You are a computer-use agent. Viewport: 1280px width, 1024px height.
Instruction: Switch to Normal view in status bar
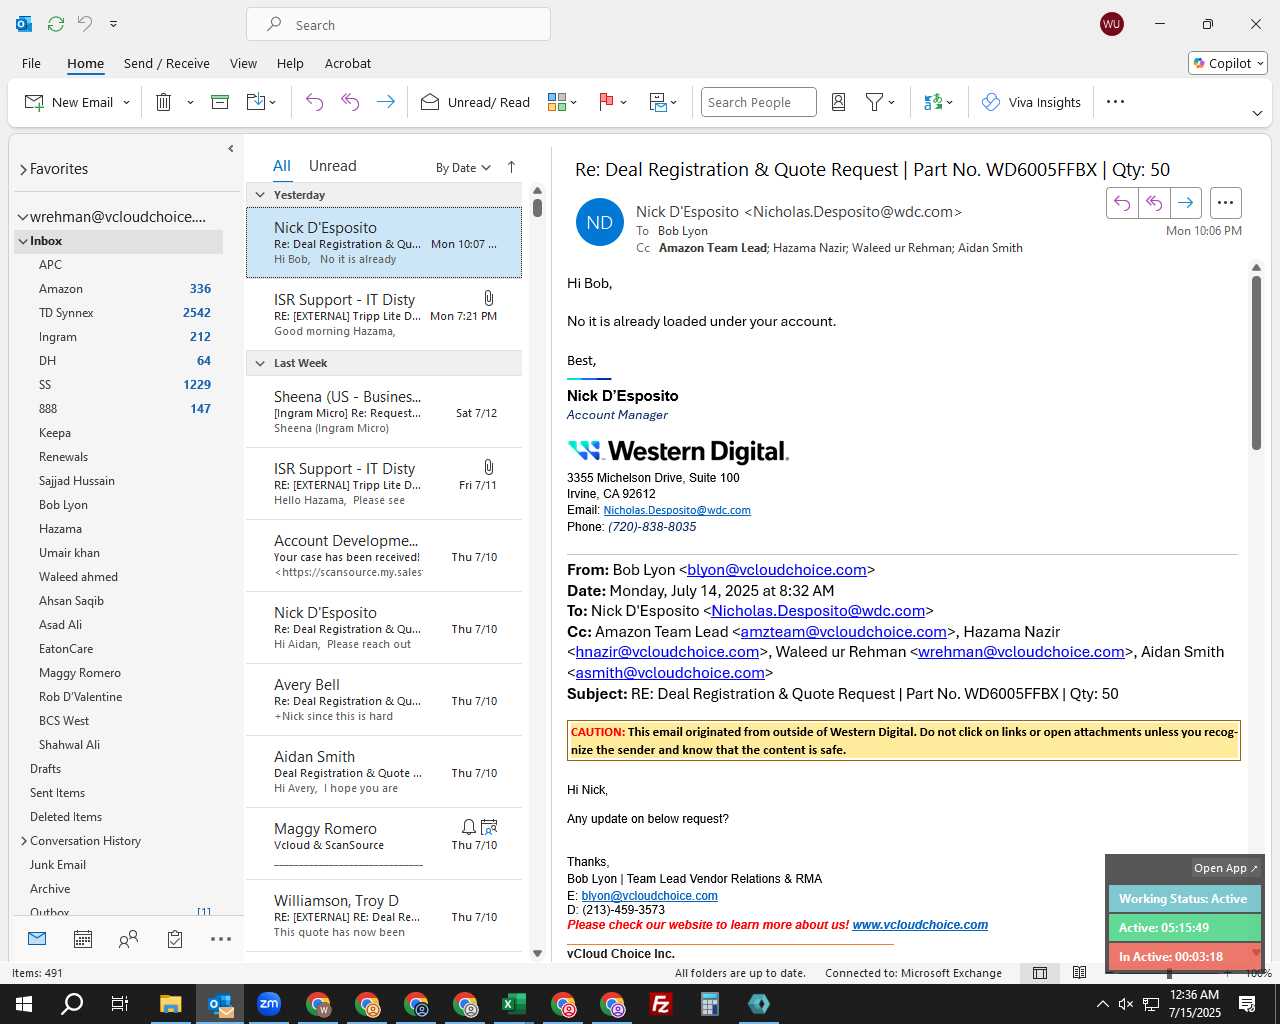click(x=1040, y=973)
